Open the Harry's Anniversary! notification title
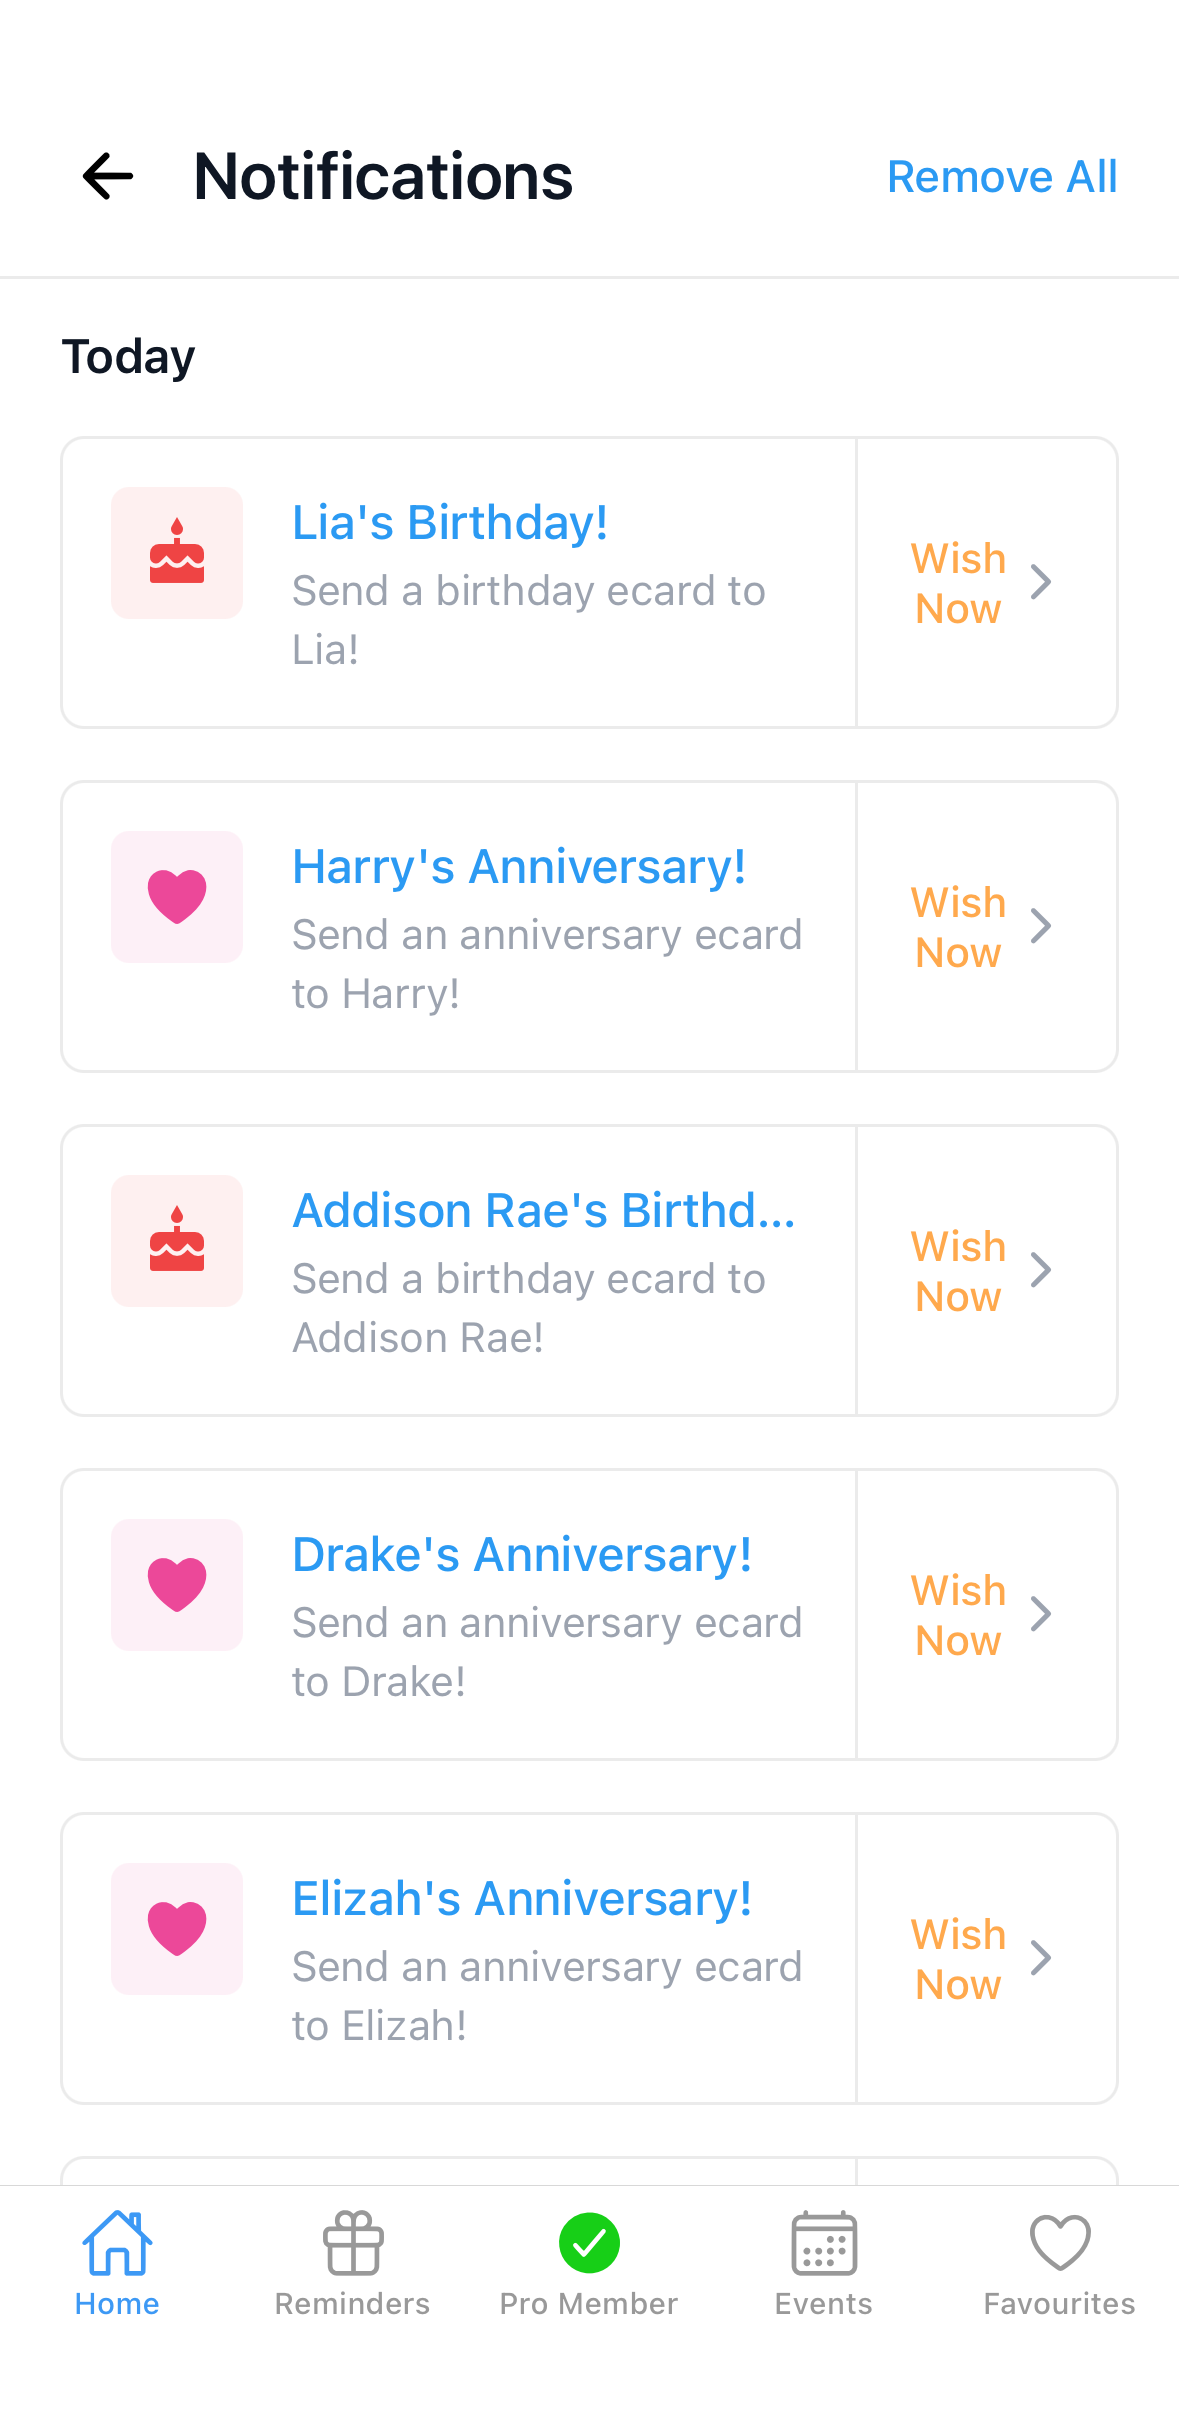Viewport: 1179px width, 2434px height. click(519, 867)
